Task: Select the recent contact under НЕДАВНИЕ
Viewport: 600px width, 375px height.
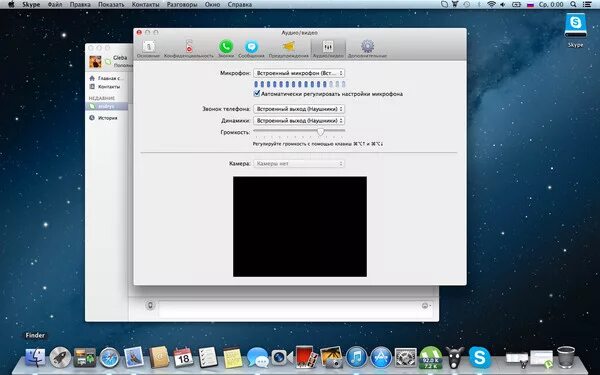Action: 107,106
